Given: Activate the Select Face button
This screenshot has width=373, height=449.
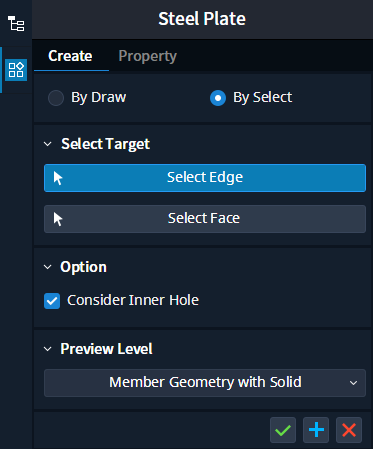Looking at the screenshot, I should (x=205, y=219).
